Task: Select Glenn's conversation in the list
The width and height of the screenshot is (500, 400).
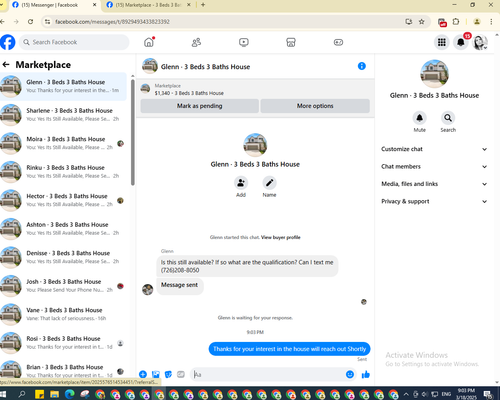Action: pyautogui.click(x=63, y=86)
